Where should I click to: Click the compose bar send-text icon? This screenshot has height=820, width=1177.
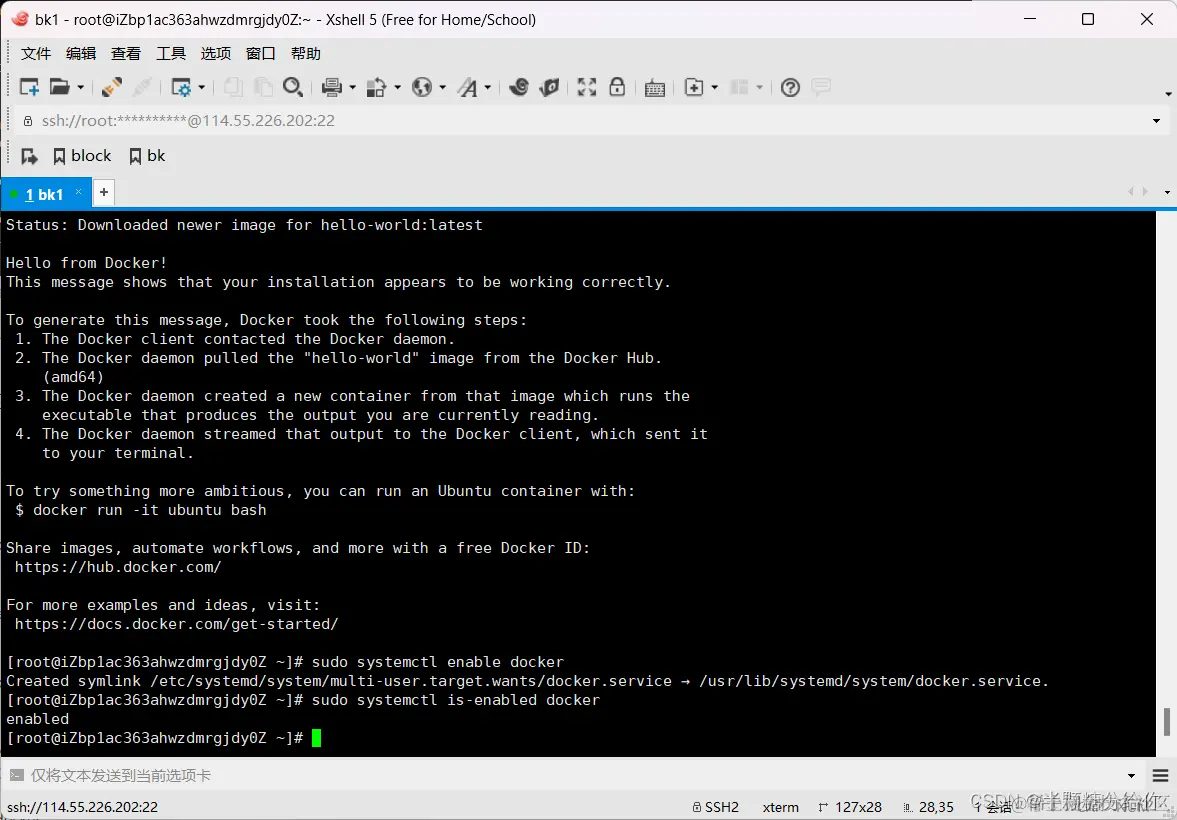(x=17, y=775)
